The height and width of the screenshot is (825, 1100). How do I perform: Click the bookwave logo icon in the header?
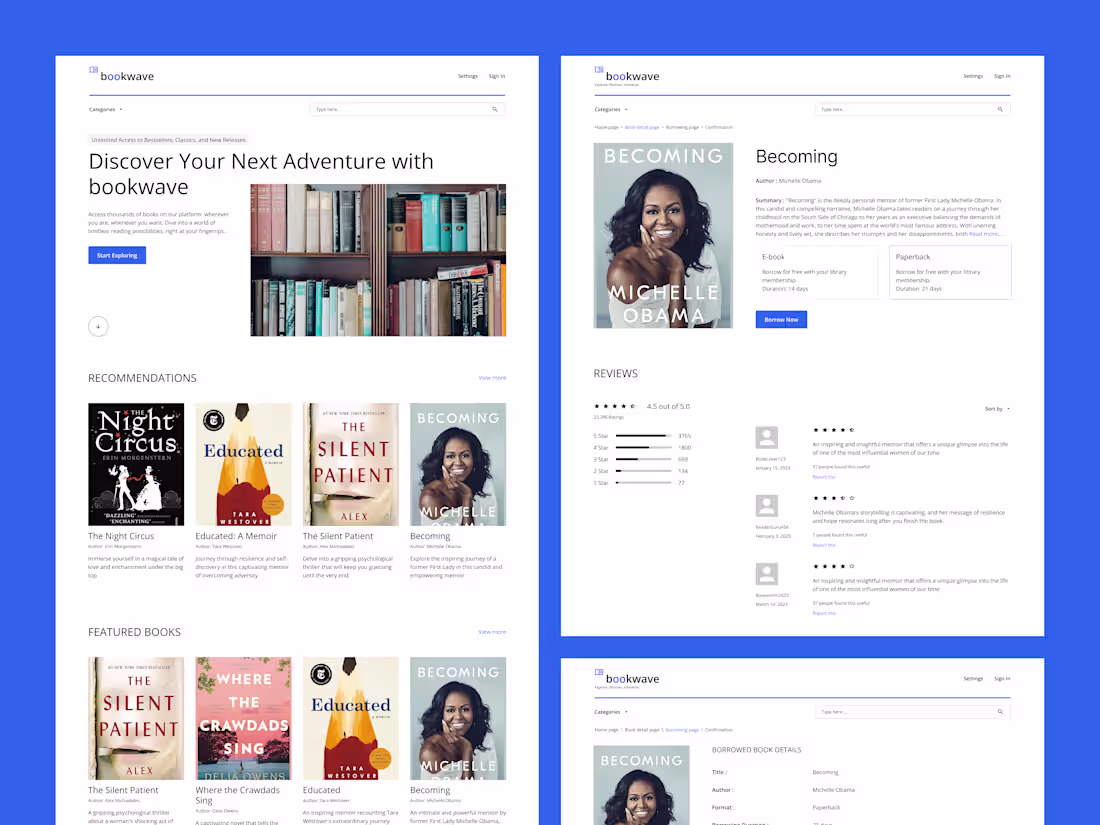[92, 70]
